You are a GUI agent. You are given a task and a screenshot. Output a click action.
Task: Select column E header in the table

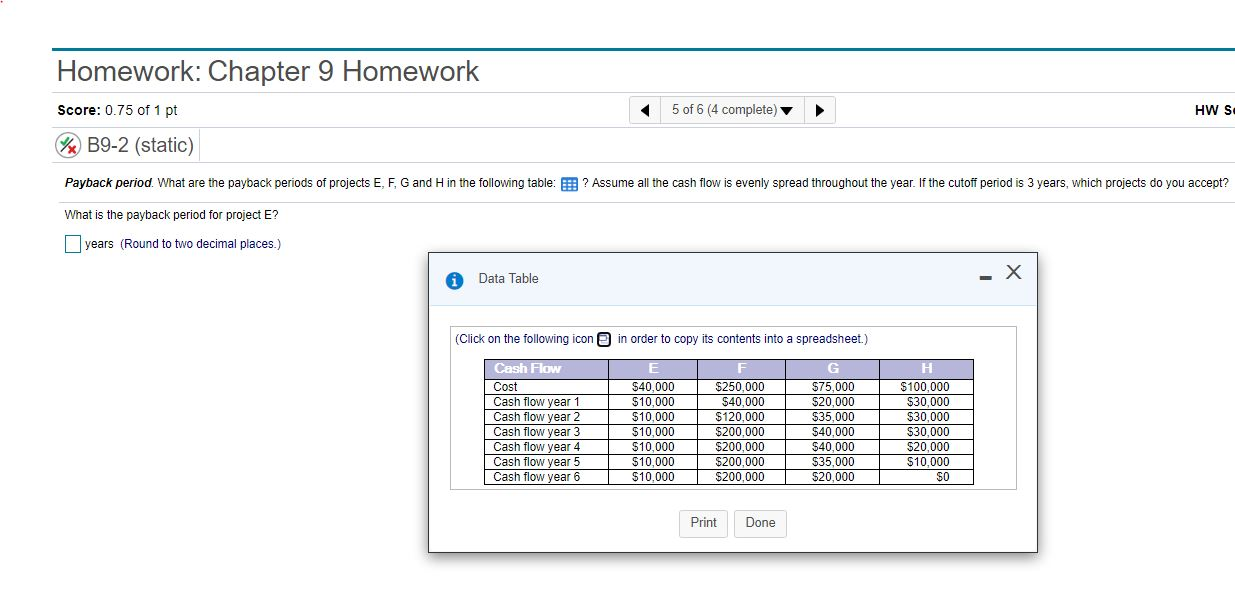point(652,368)
